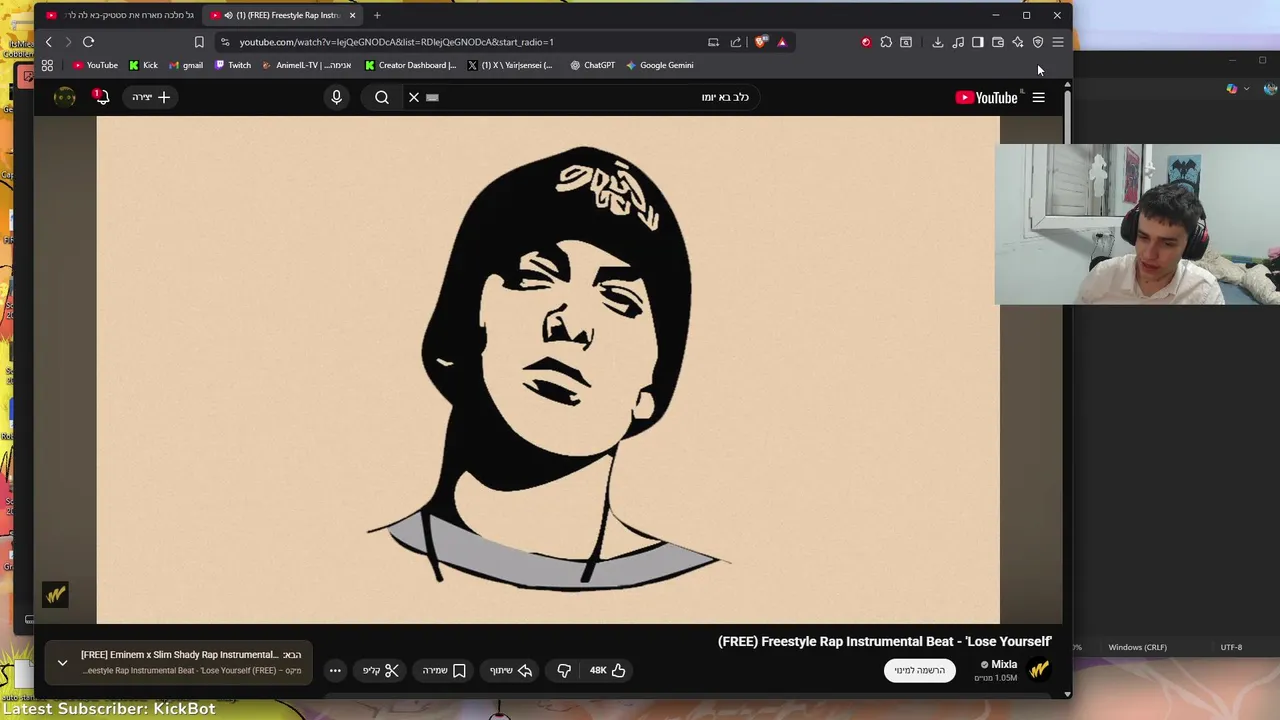Image resolution: width=1280 pixels, height=720 pixels.
Task: Open the Twitch bookmark
Action: click(x=233, y=65)
